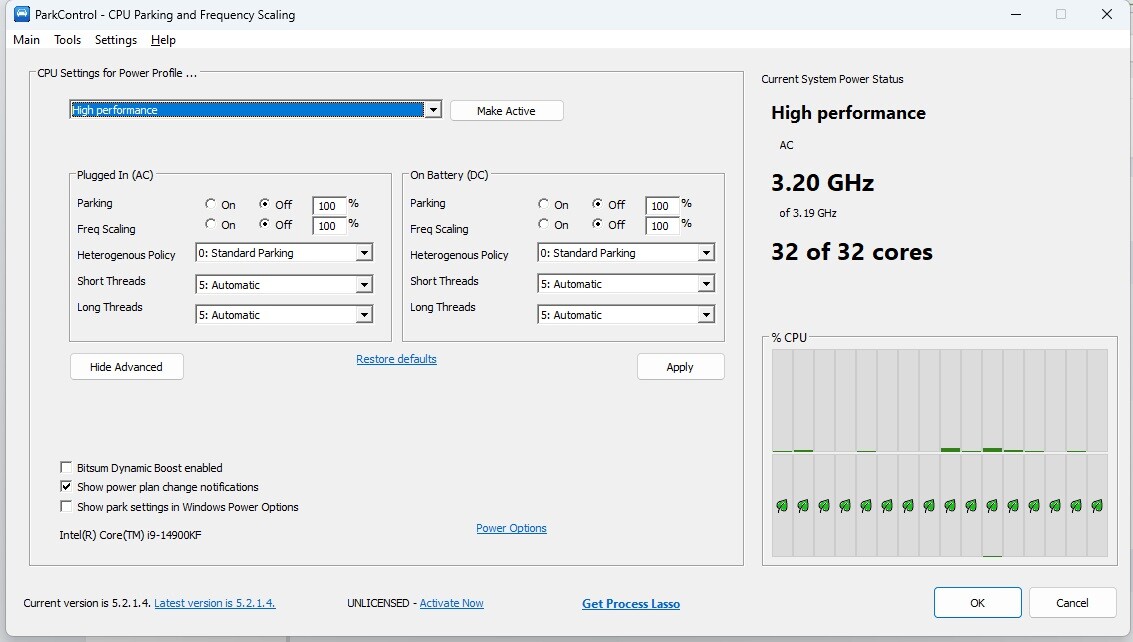The width and height of the screenshot is (1133, 642).
Task: Open the Settings menu
Action: click(116, 40)
